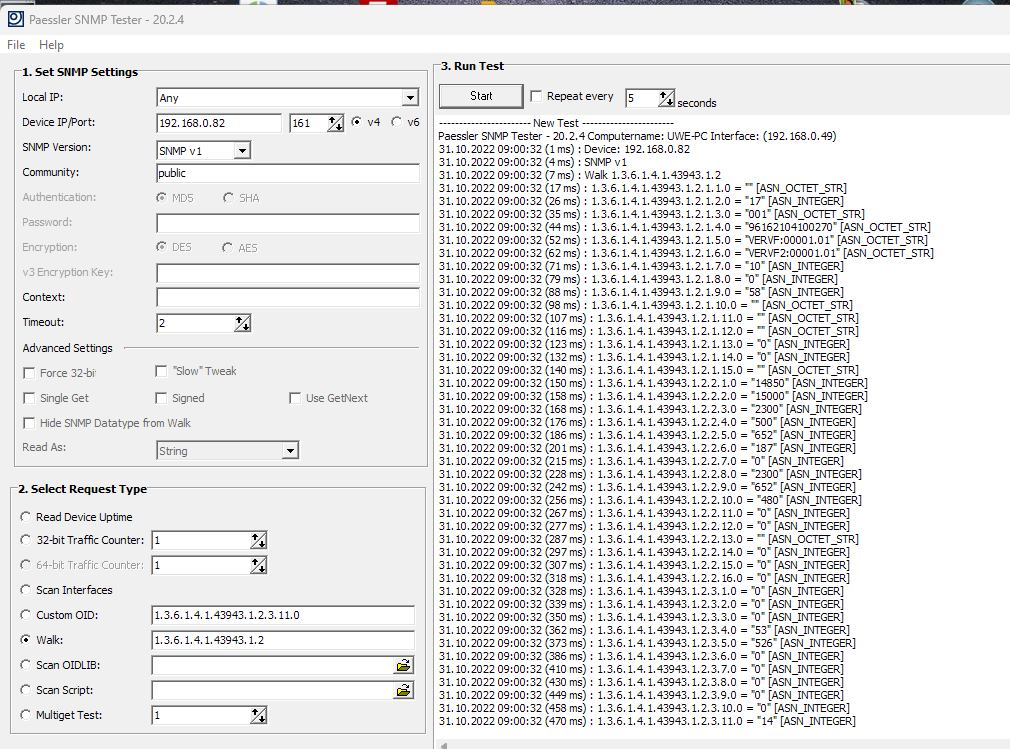Screen dimensions: 1010x749
Task: Click the result line "VERVF2:00001.01"
Action: pos(686,253)
